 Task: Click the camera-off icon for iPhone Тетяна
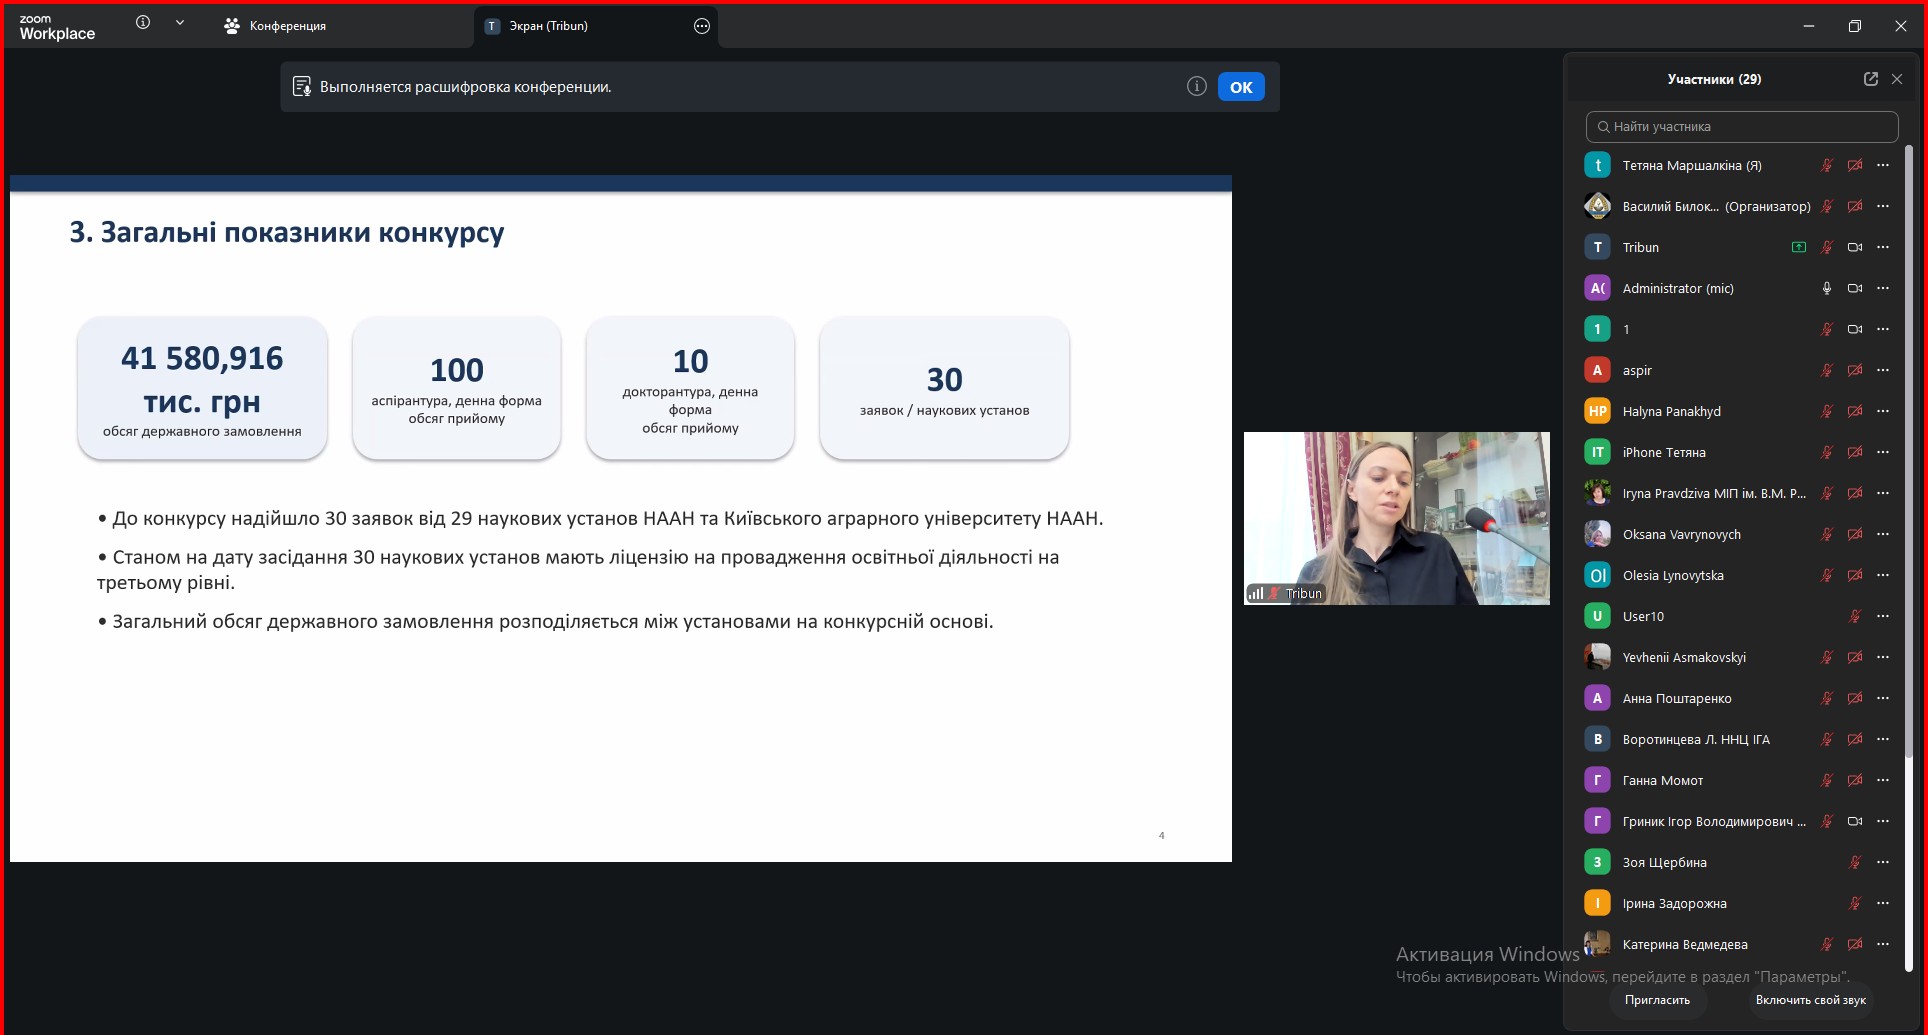(x=1855, y=452)
